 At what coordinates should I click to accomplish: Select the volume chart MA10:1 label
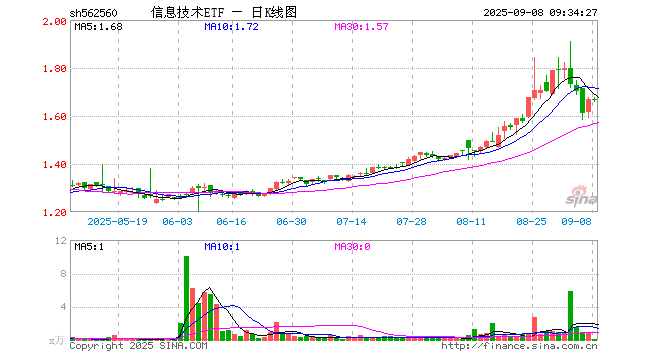[222, 247]
